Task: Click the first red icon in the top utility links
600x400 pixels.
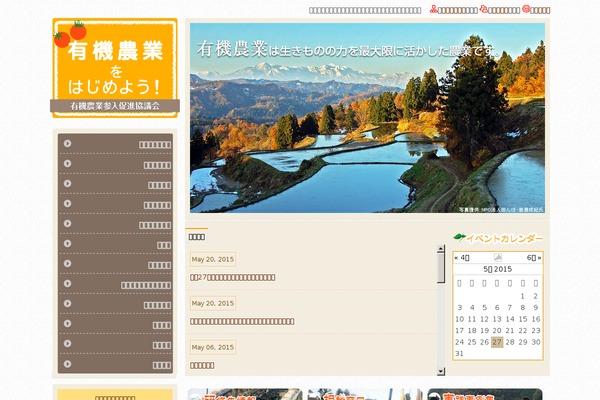Action: pos(433,9)
